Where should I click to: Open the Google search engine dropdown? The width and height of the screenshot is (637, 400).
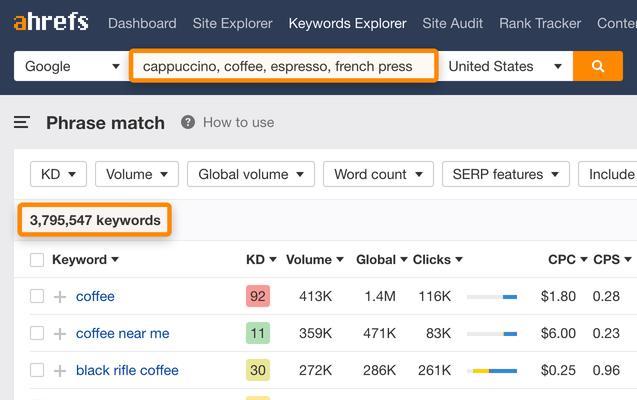pyautogui.click(x=72, y=66)
